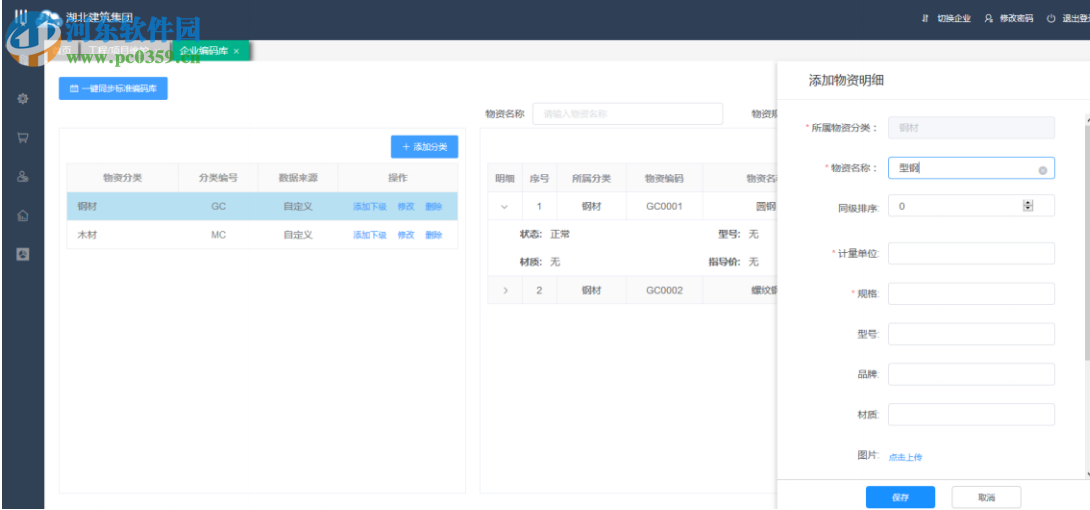Open the shopping cart sidebar module

[22, 138]
